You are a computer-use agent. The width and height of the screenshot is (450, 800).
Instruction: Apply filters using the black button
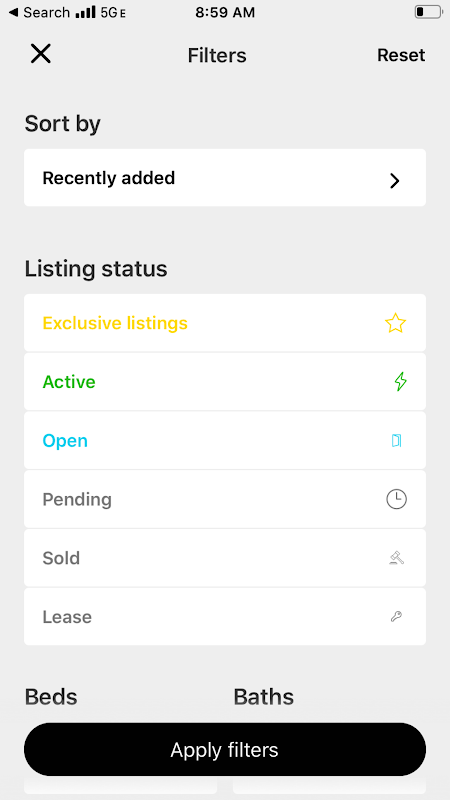225,749
